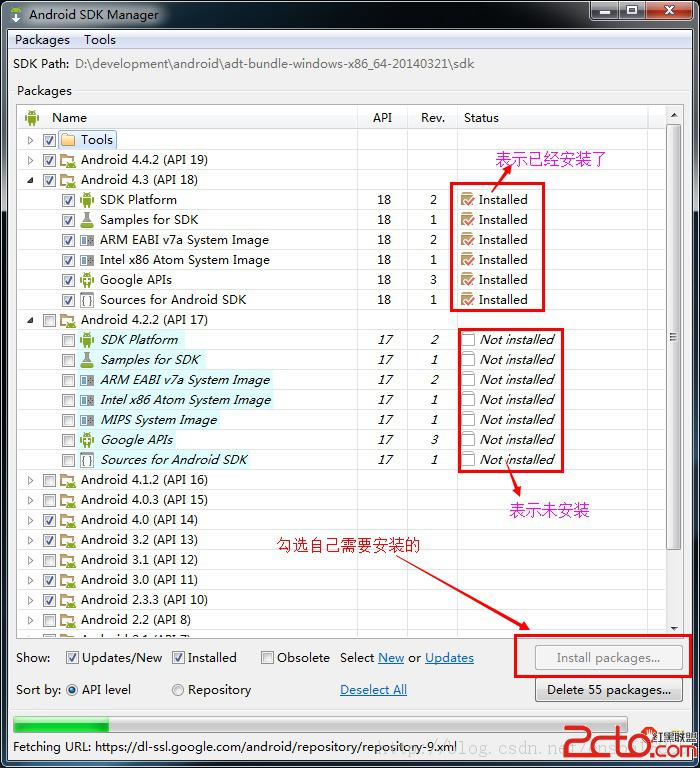Expand the Android 4.0.3 (API 15) node
This screenshot has width=700, height=768.
point(30,501)
